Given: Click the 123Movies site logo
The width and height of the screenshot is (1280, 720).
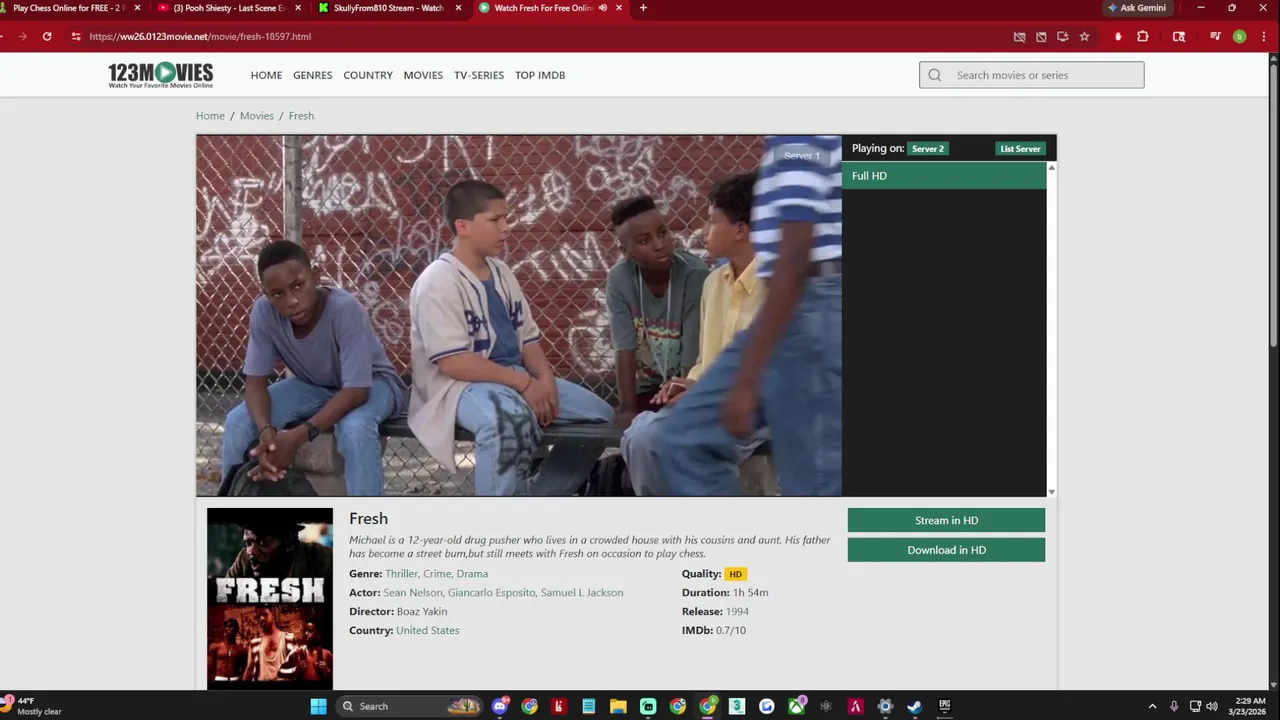Looking at the screenshot, I should point(160,75).
